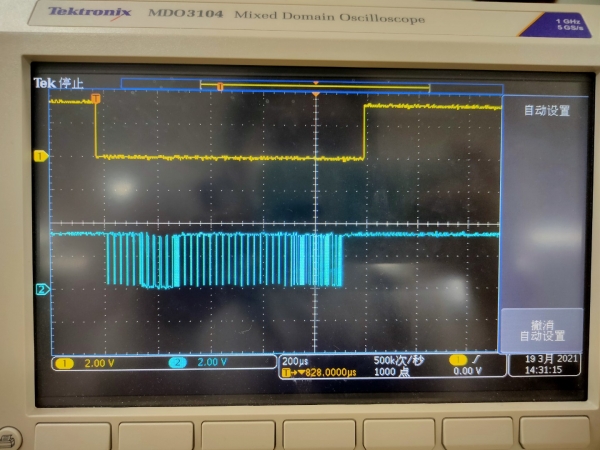Click the yellow channel 1 ground marker
Screen dimensions: 600x450
click(x=41, y=156)
